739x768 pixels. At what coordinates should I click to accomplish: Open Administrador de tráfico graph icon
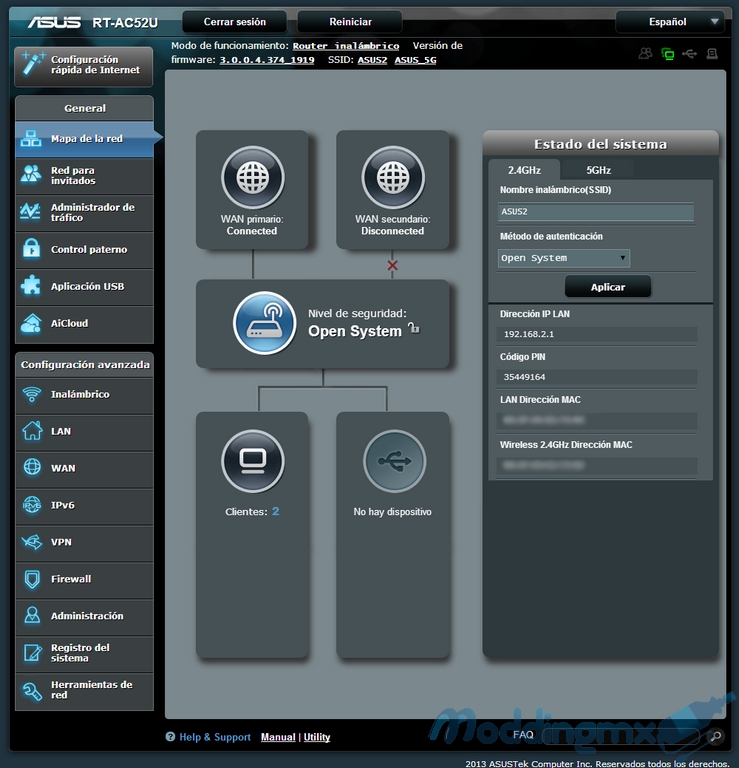click(x=30, y=212)
